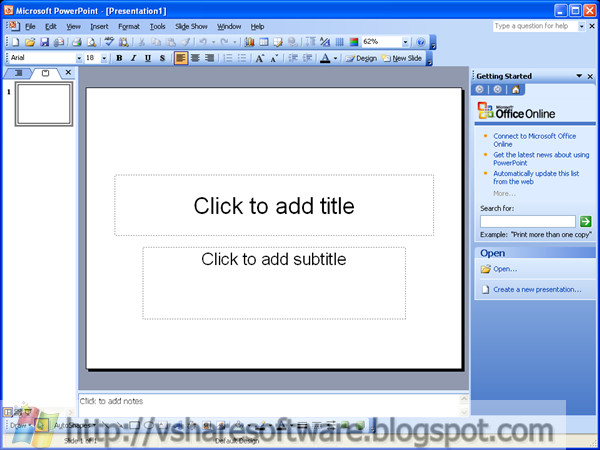Click the Insert Hyperlink globe icon
The height and width of the screenshot is (450, 600).
coord(293,42)
